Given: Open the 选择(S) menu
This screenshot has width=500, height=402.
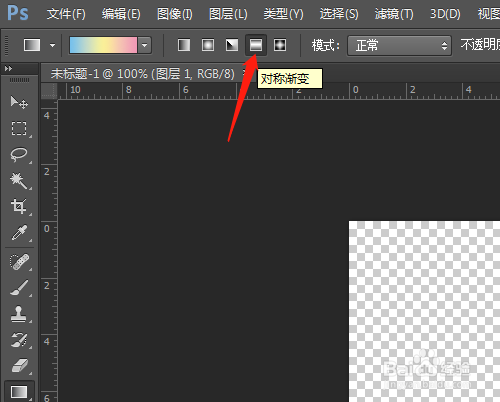Looking at the screenshot, I should click(339, 14).
